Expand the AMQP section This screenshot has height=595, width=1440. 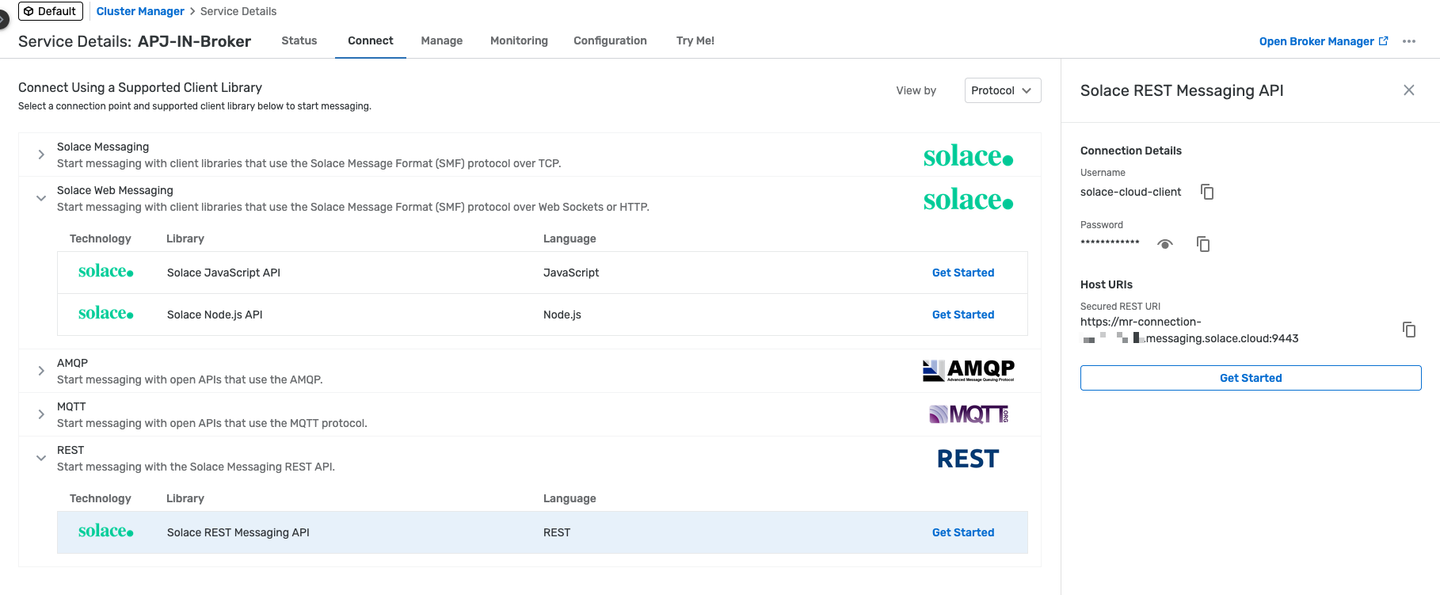[41, 371]
